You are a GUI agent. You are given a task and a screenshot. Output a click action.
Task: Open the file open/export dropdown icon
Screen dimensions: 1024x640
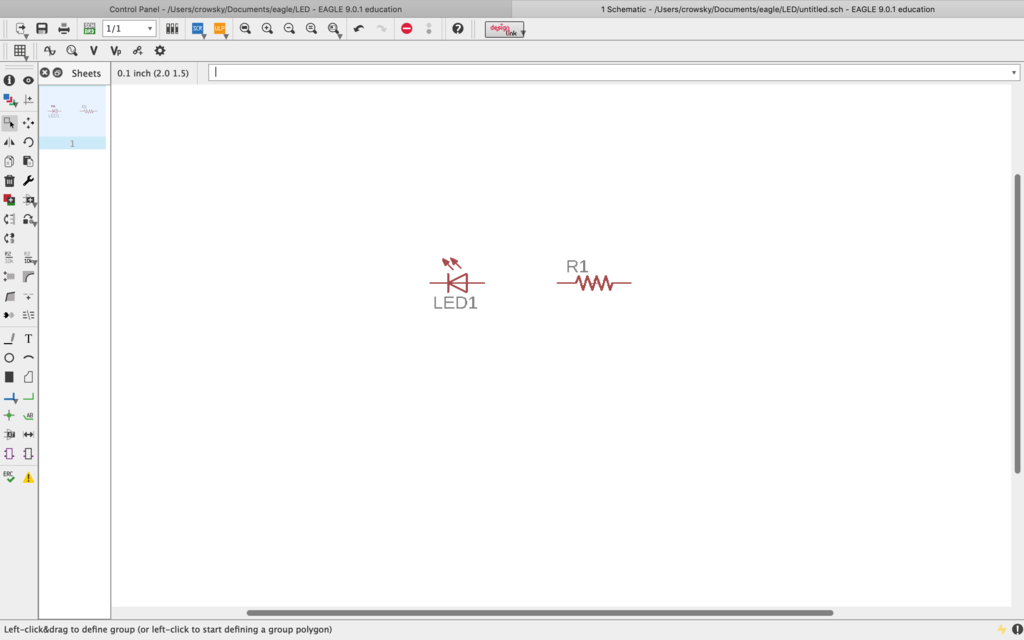coord(21,29)
